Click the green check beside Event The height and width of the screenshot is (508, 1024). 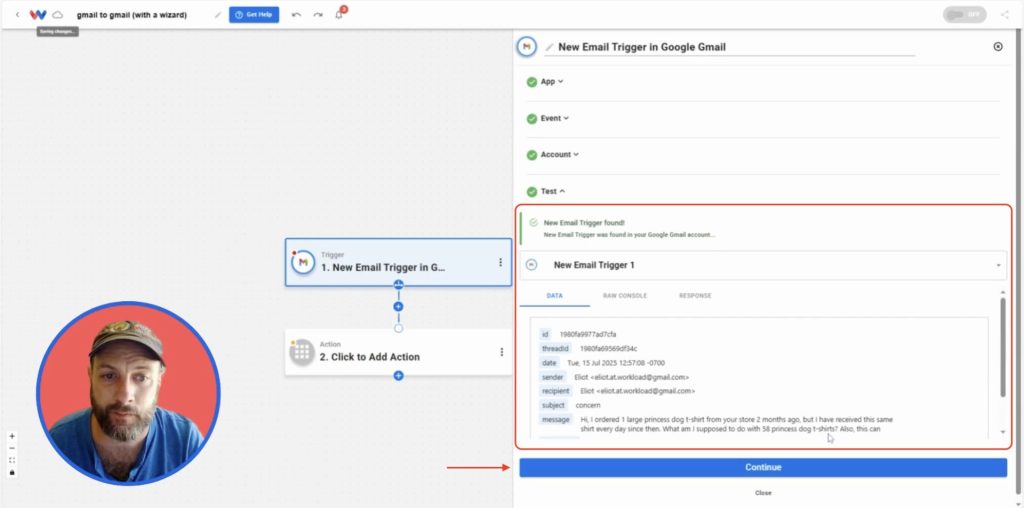coord(532,118)
